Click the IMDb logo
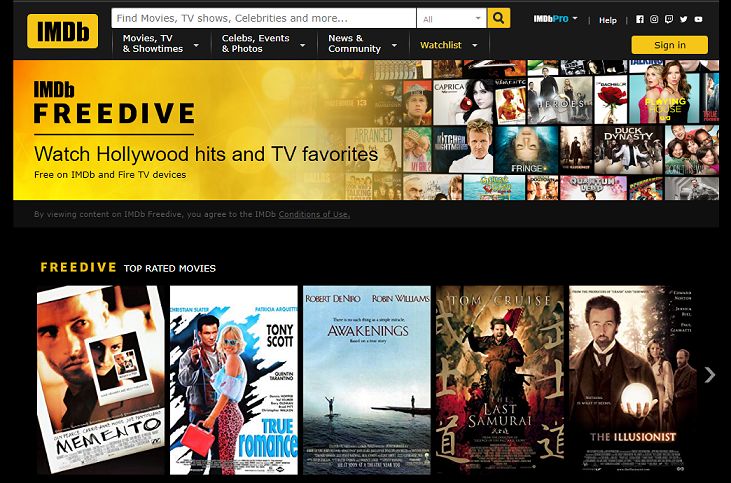The width and height of the screenshot is (731, 483). (62, 31)
